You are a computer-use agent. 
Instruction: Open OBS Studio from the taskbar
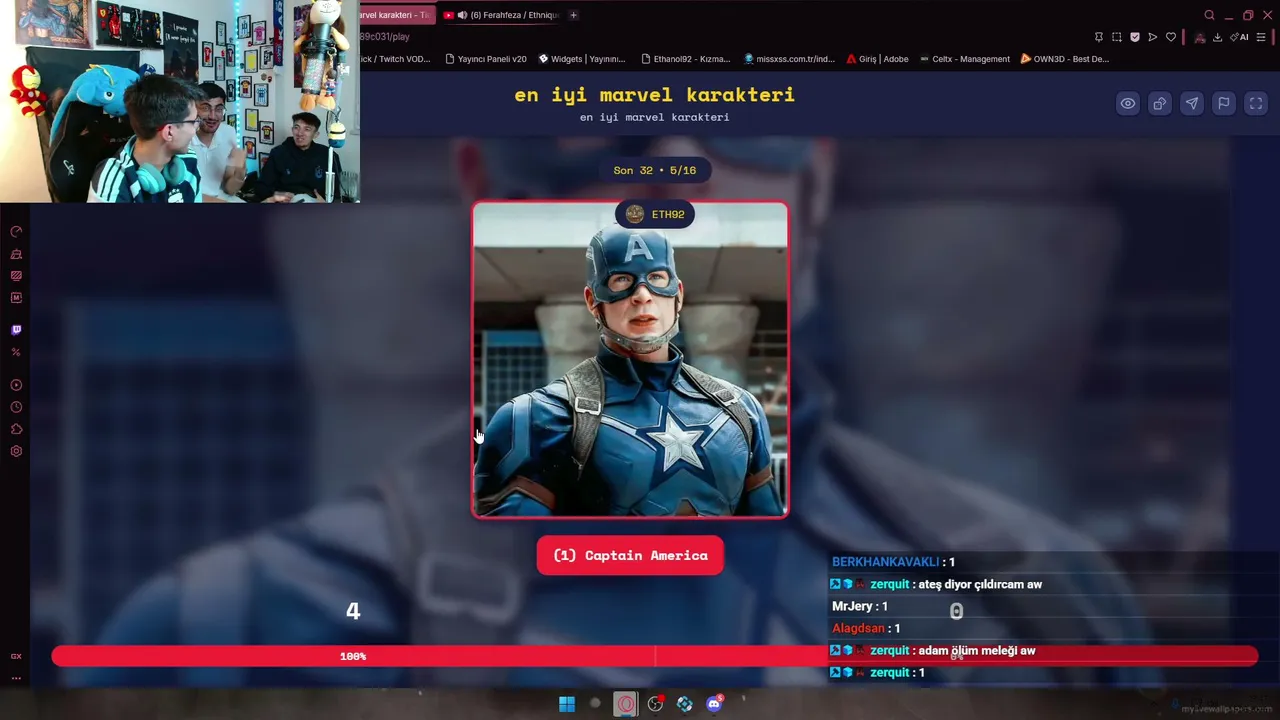[x=655, y=704]
